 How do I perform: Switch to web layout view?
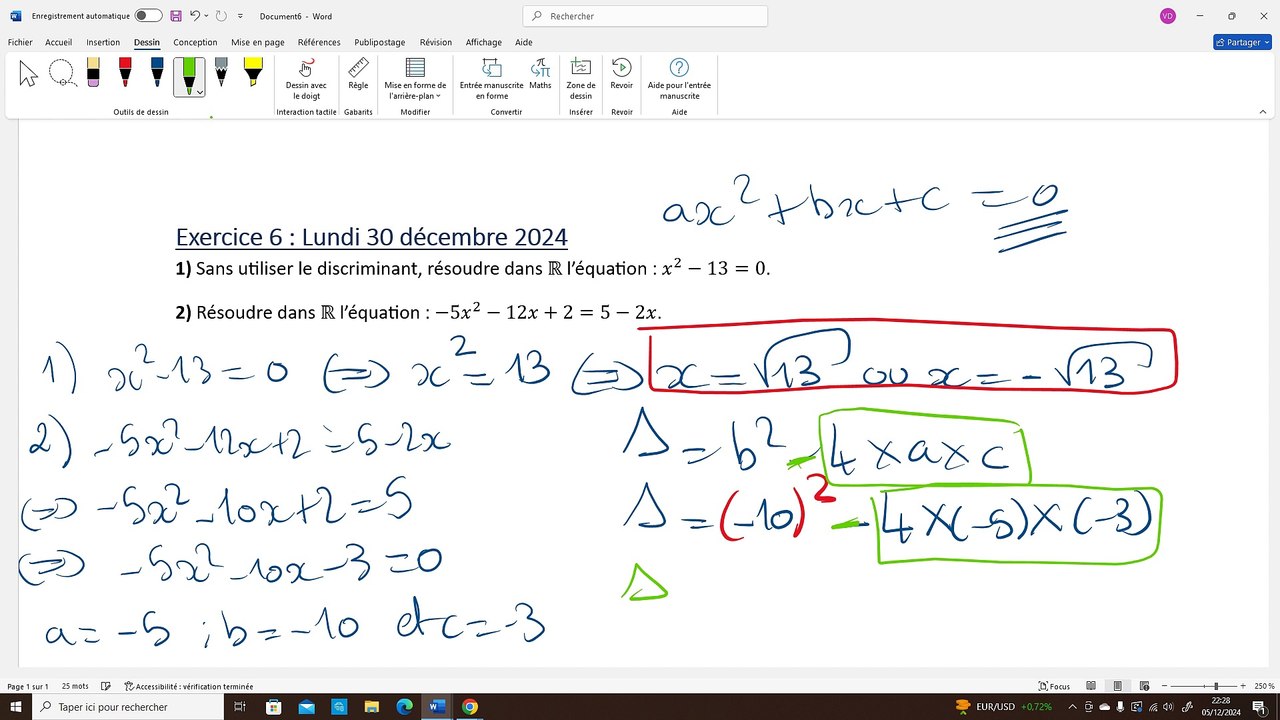pyautogui.click(x=1145, y=687)
